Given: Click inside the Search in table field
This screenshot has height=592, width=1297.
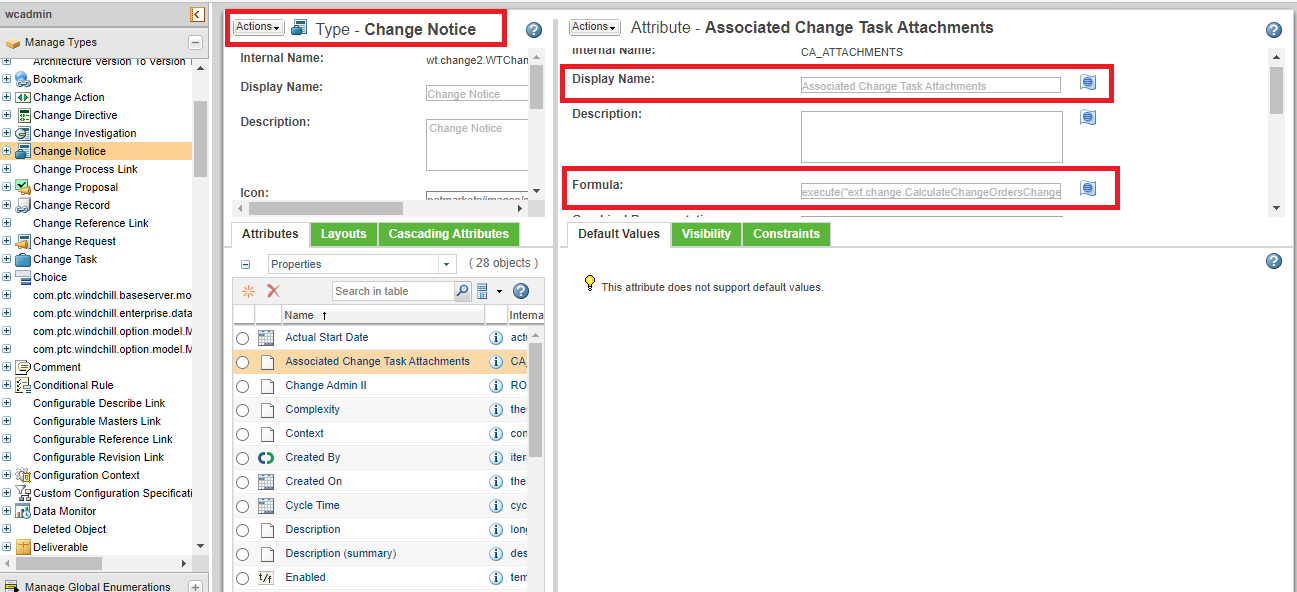Looking at the screenshot, I should tap(395, 290).
